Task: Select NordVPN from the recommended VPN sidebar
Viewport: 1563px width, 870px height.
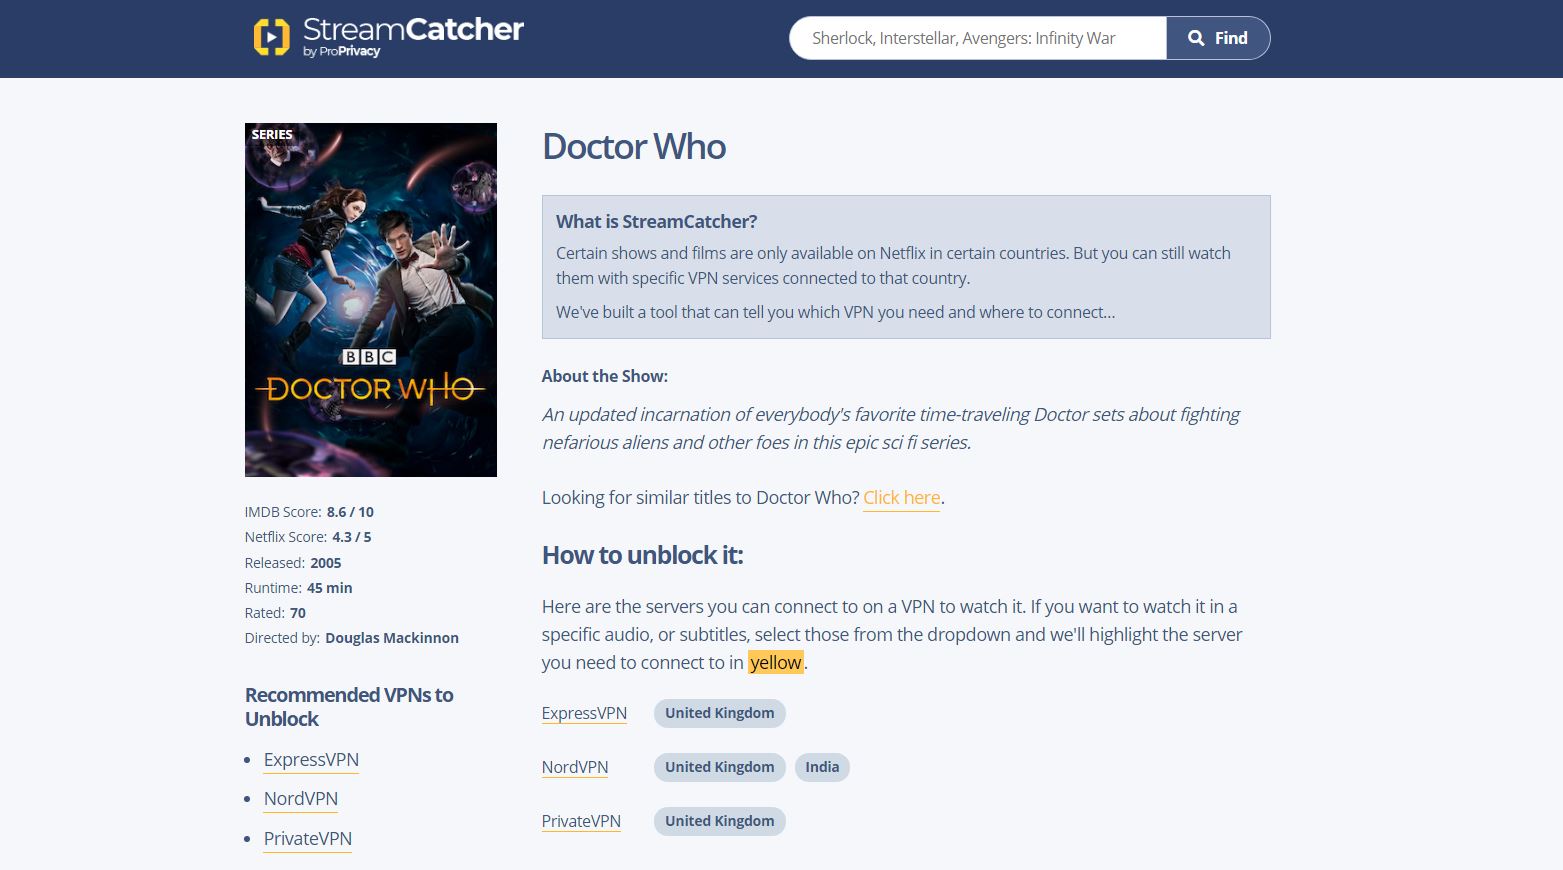Action: pos(300,798)
